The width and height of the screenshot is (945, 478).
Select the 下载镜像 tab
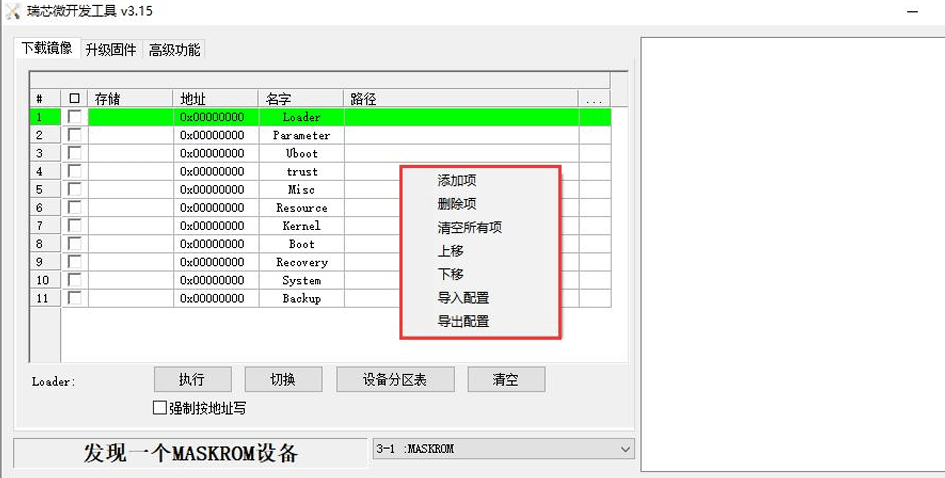[47, 49]
